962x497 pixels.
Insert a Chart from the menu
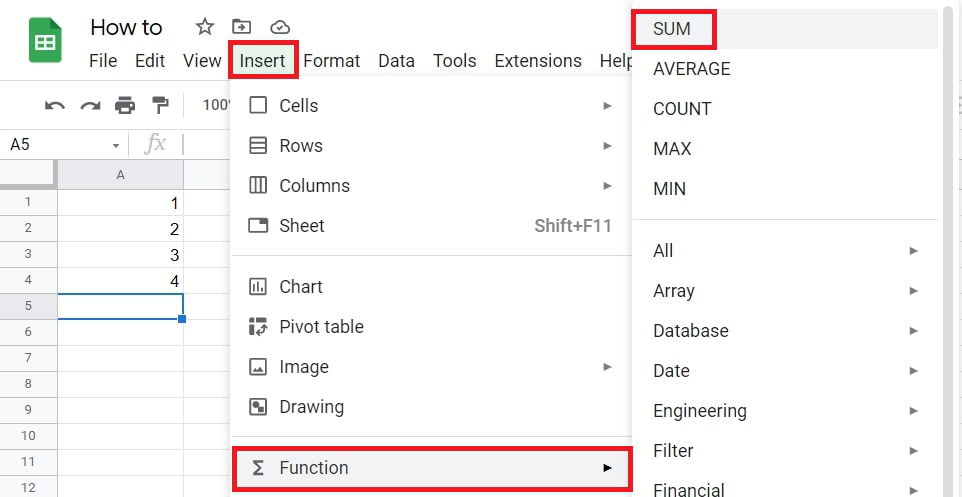click(x=301, y=287)
